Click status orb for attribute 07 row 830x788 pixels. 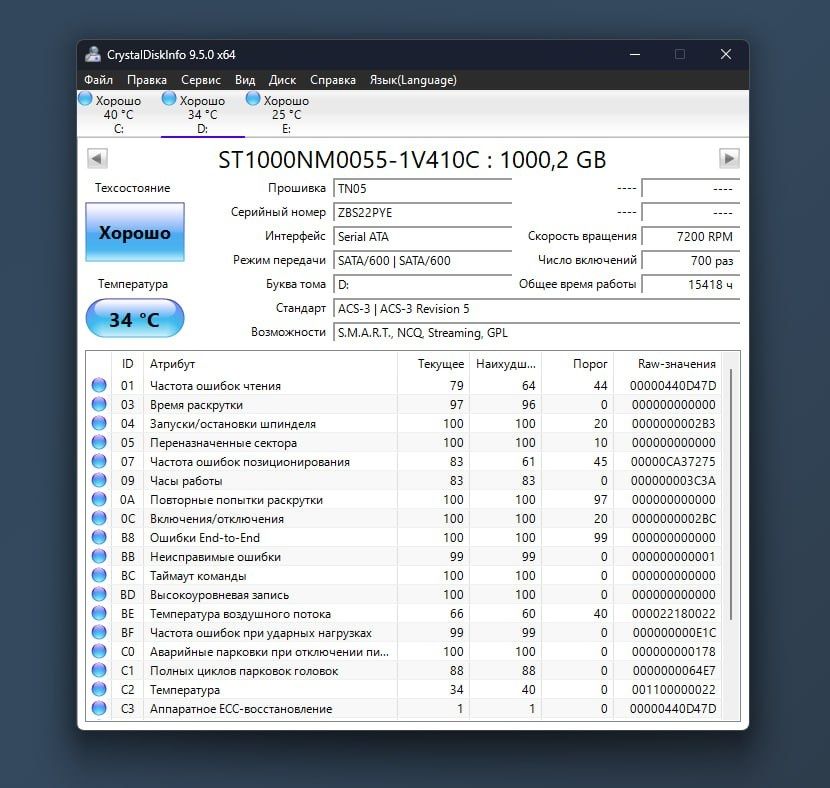99,461
